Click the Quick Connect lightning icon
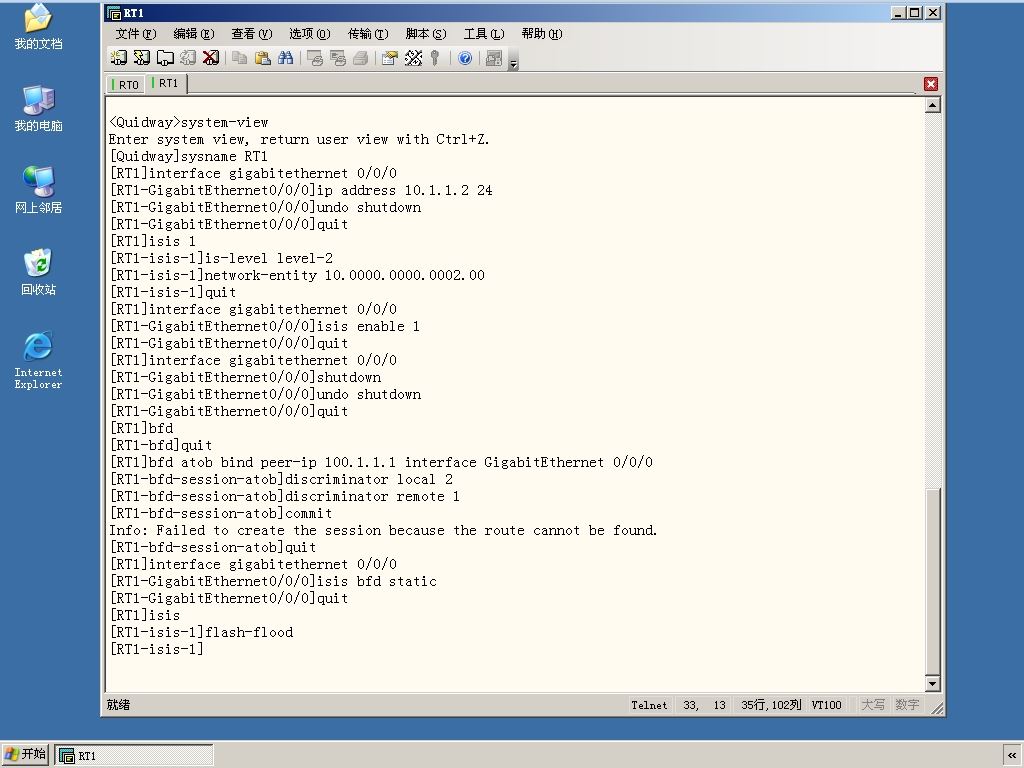The image size is (1024, 768). click(142, 58)
